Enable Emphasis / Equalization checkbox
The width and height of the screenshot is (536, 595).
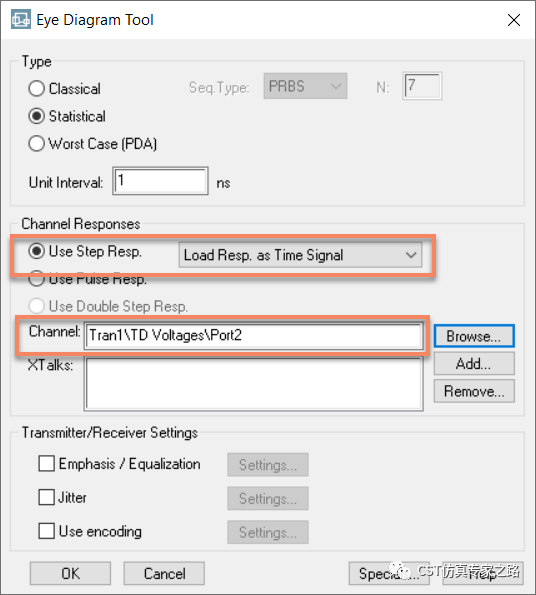coord(46,464)
